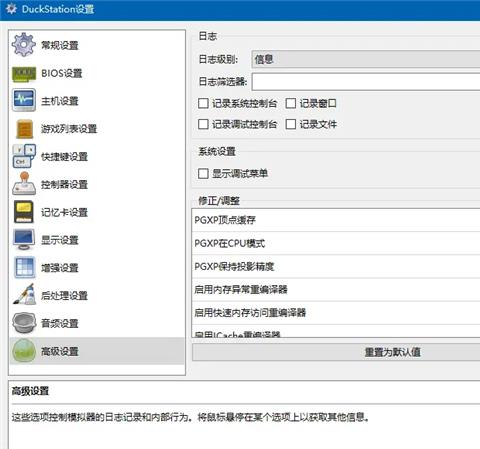Click the memory card icon
Viewport: 480px width, 449px height.
tap(24, 212)
